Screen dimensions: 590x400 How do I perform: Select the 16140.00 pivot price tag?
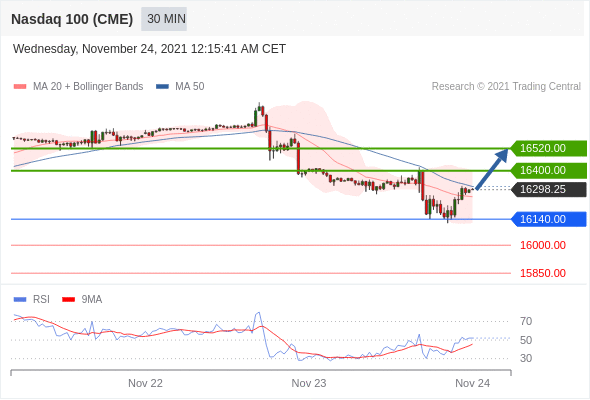click(549, 219)
